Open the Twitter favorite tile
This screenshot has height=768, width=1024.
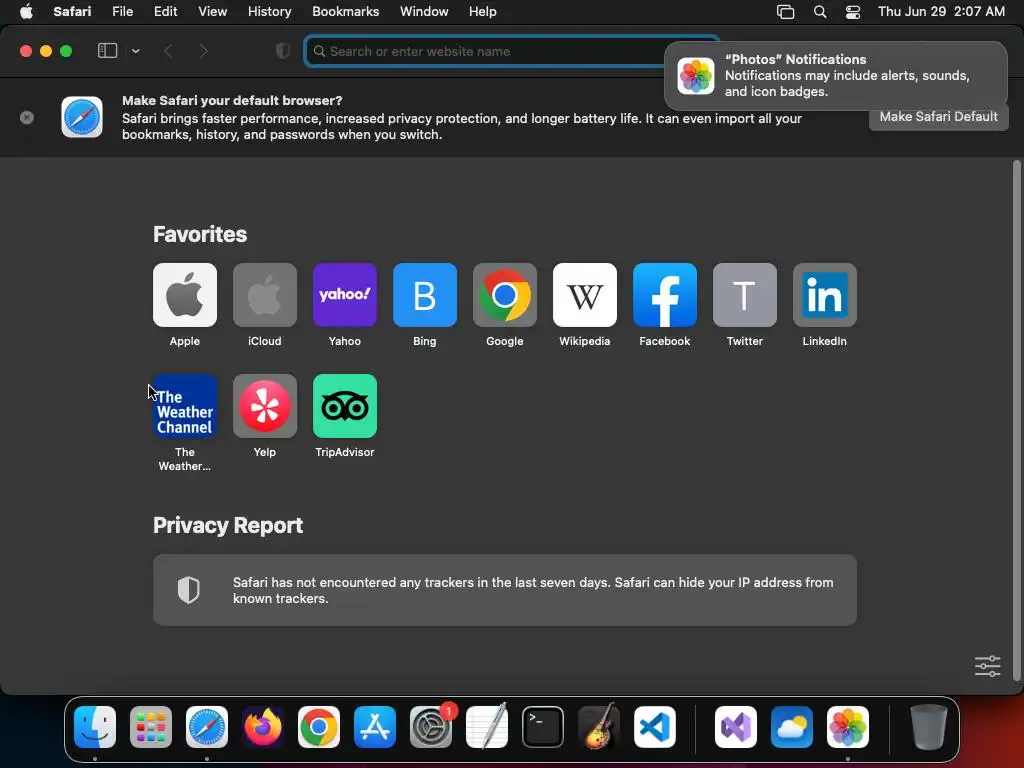point(744,295)
